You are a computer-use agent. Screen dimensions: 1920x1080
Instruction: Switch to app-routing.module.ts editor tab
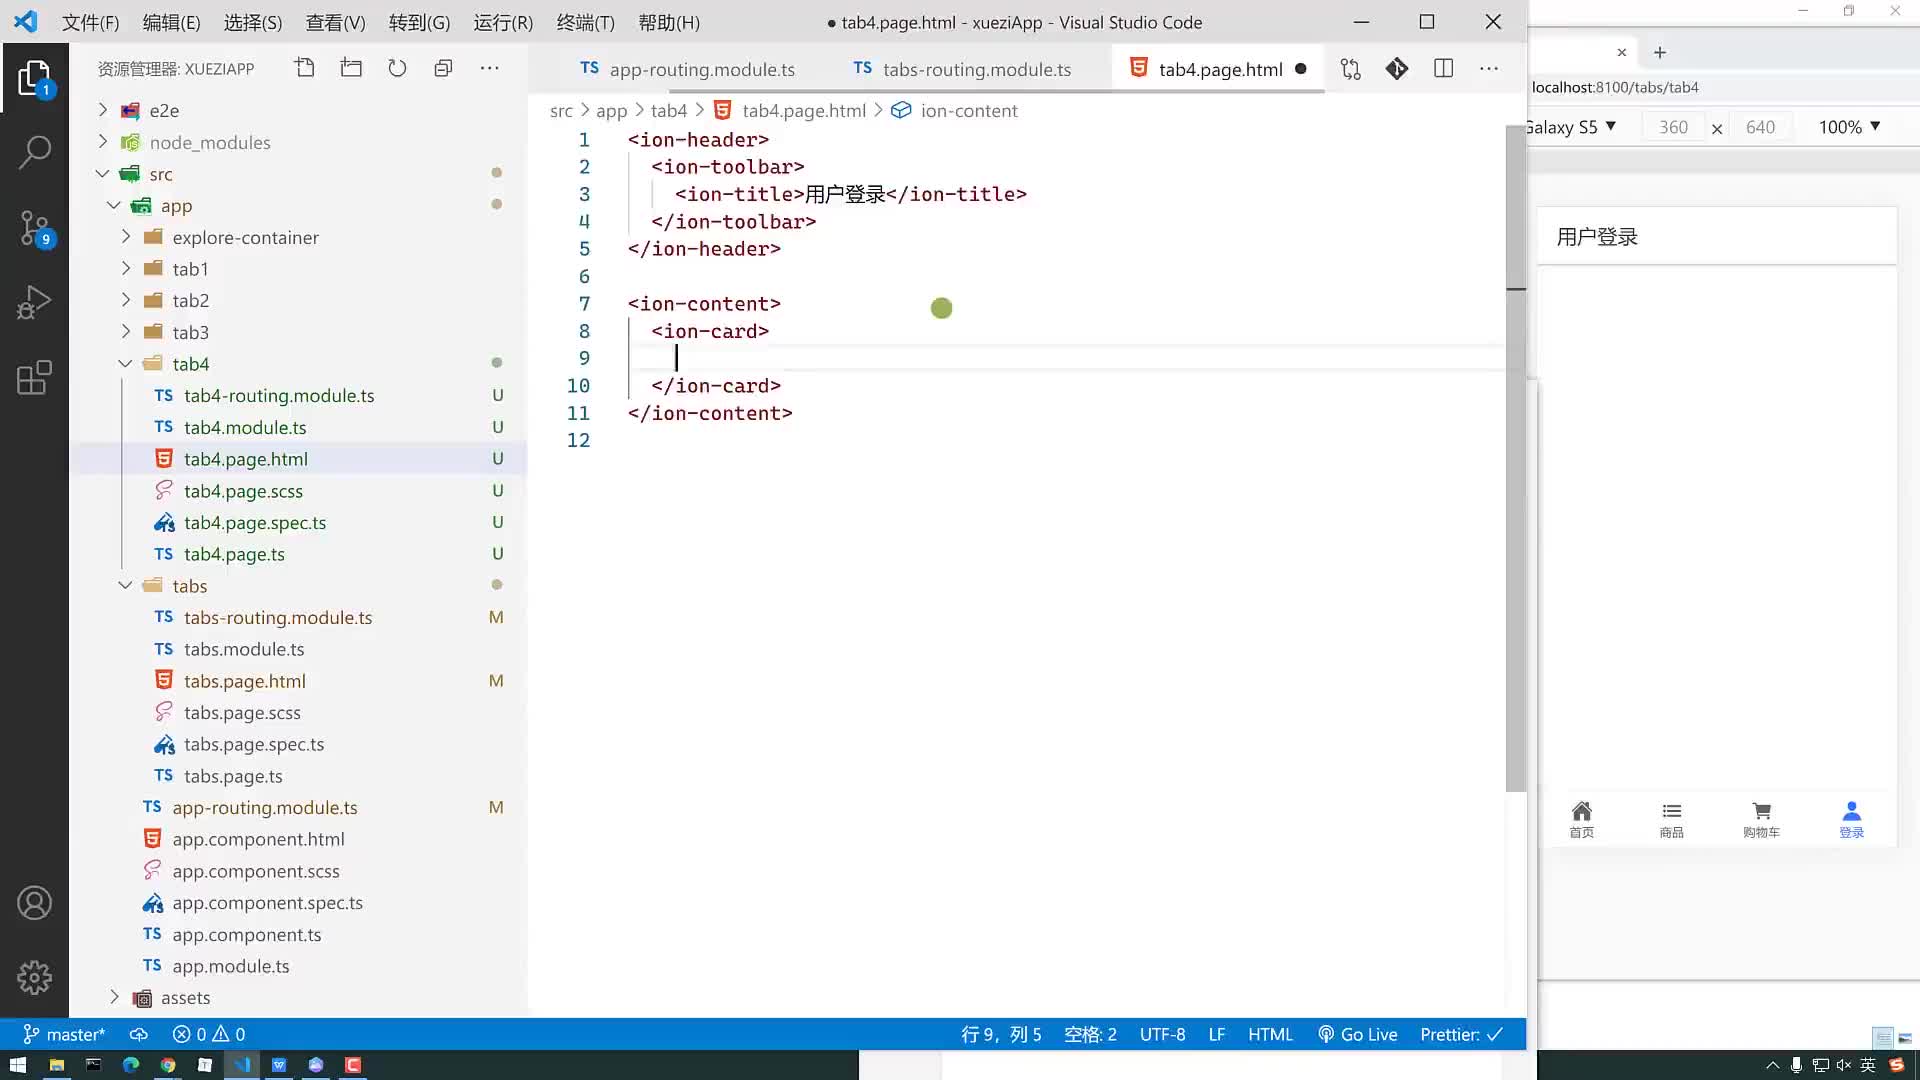click(x=687, y=69)
